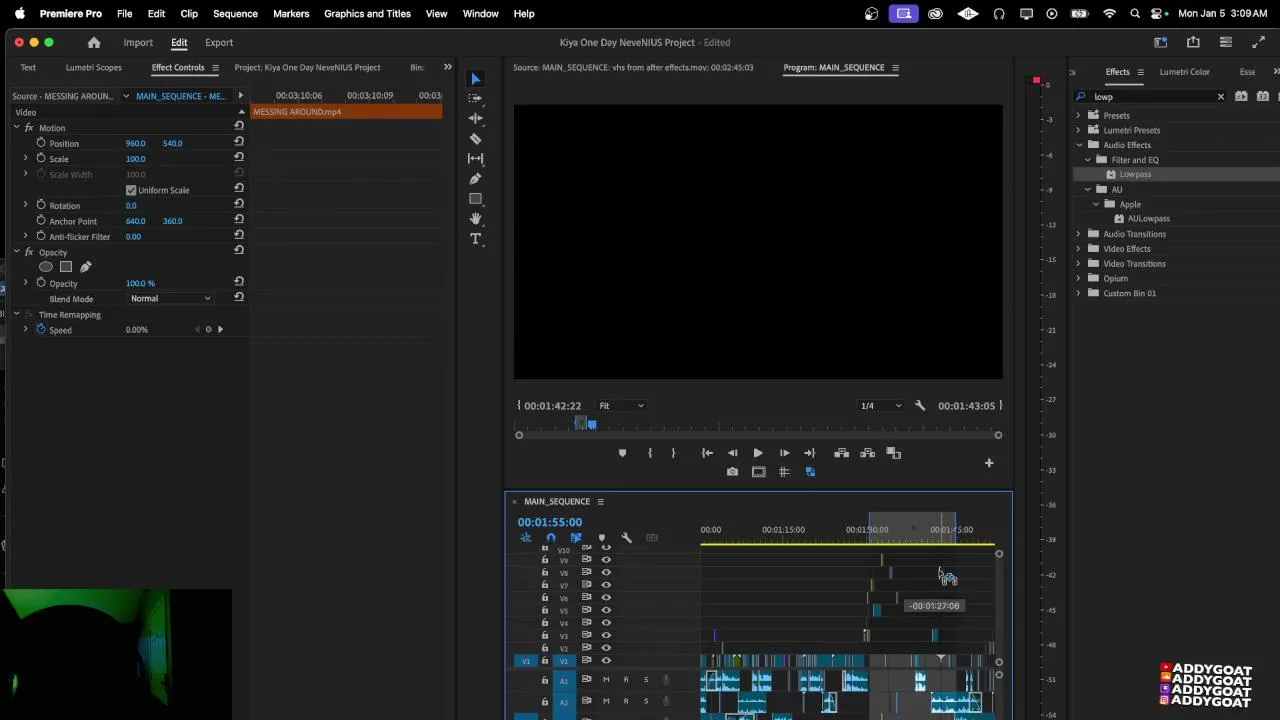Toggle Snap in timeline magnet icon
The height and width of the screenshot is (720, 1280).
551,538
